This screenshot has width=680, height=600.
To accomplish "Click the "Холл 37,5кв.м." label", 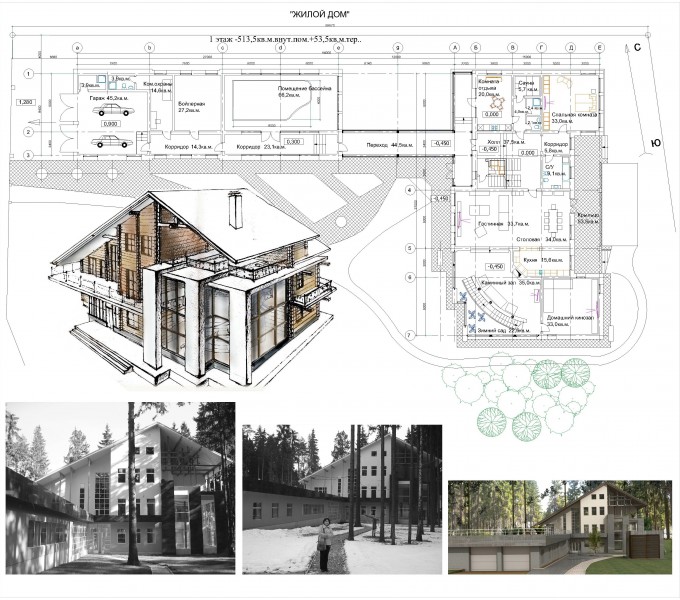I will pyautogui.click(x=507, y=142).
